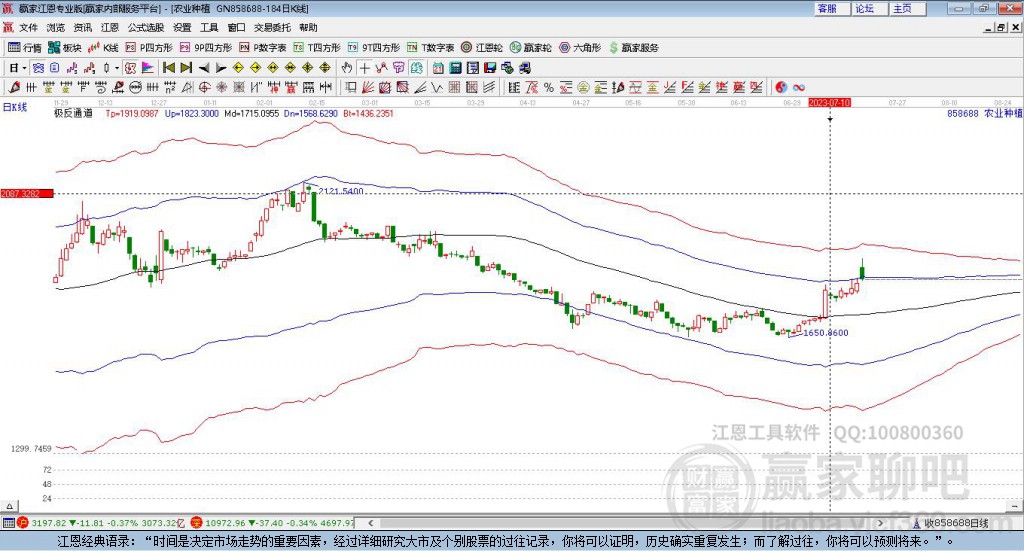Toggle the highlighted brain-shaped analysis icon
The height and width of the screenshot is (551, 1024).
[x=417, y=68]
